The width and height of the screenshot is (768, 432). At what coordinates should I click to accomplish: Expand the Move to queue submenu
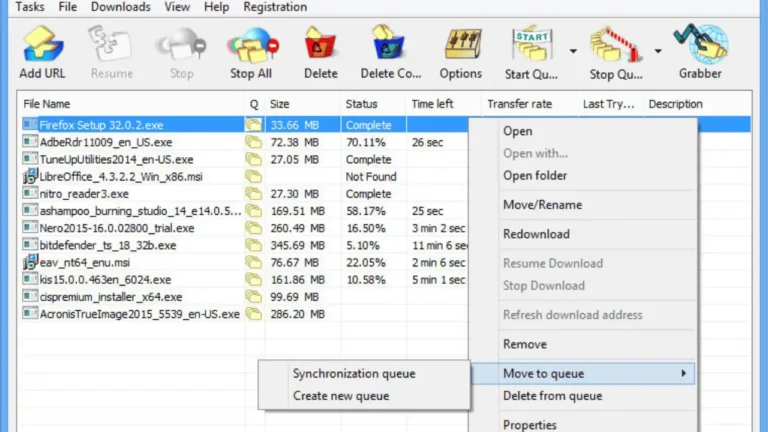583,374
